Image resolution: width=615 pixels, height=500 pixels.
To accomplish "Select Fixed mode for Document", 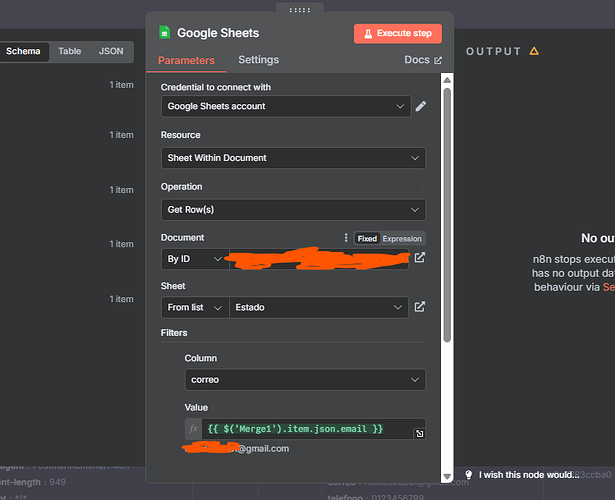I will tap(367, 239).
